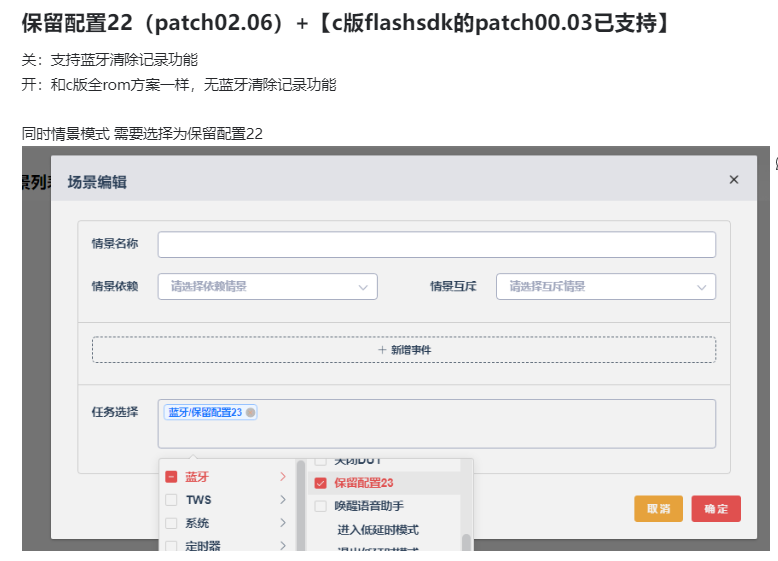778x561 pixels.
Task: Click the 情景名称 text input field
Action: [x=437, y=245]
